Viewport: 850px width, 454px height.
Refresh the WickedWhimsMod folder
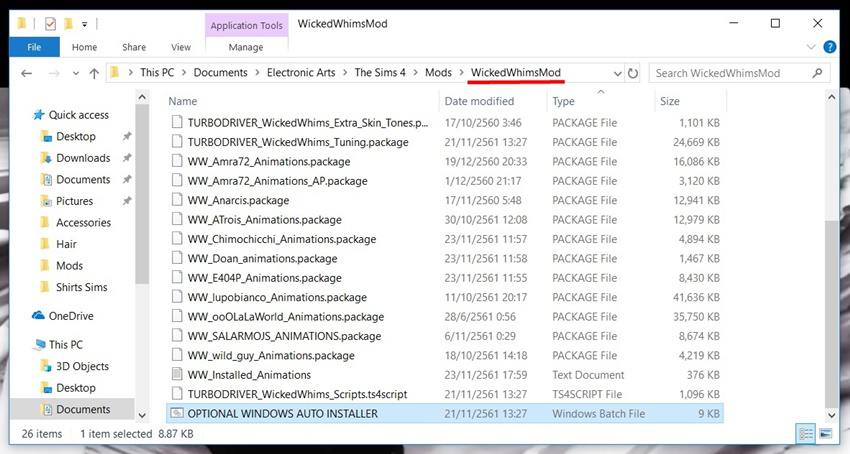[633, 73]
